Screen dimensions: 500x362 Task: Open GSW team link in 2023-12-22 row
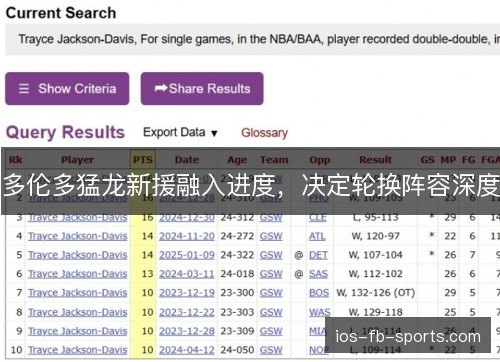pyautogui.click(x=271, y=312)
